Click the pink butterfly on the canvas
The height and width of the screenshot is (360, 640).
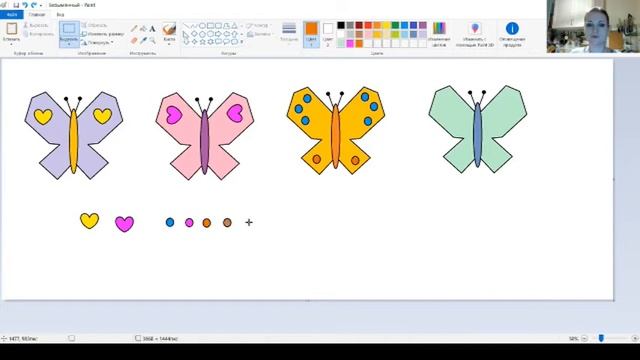pyautogui.click(x=204, y=136)
